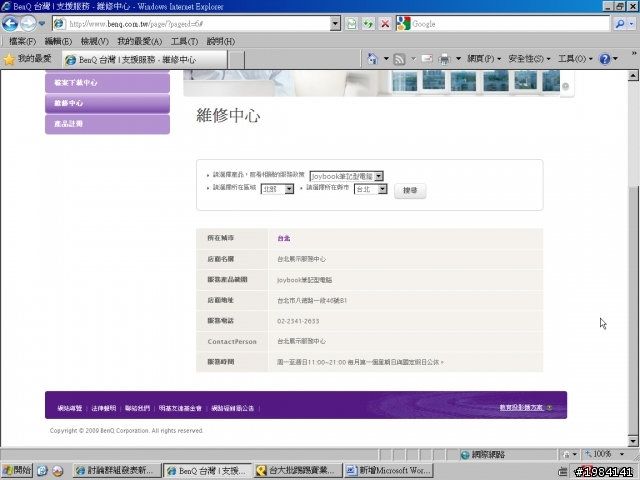Open the region dropdown showing 北部
This screenshot has height=480, width=640.
277,189
